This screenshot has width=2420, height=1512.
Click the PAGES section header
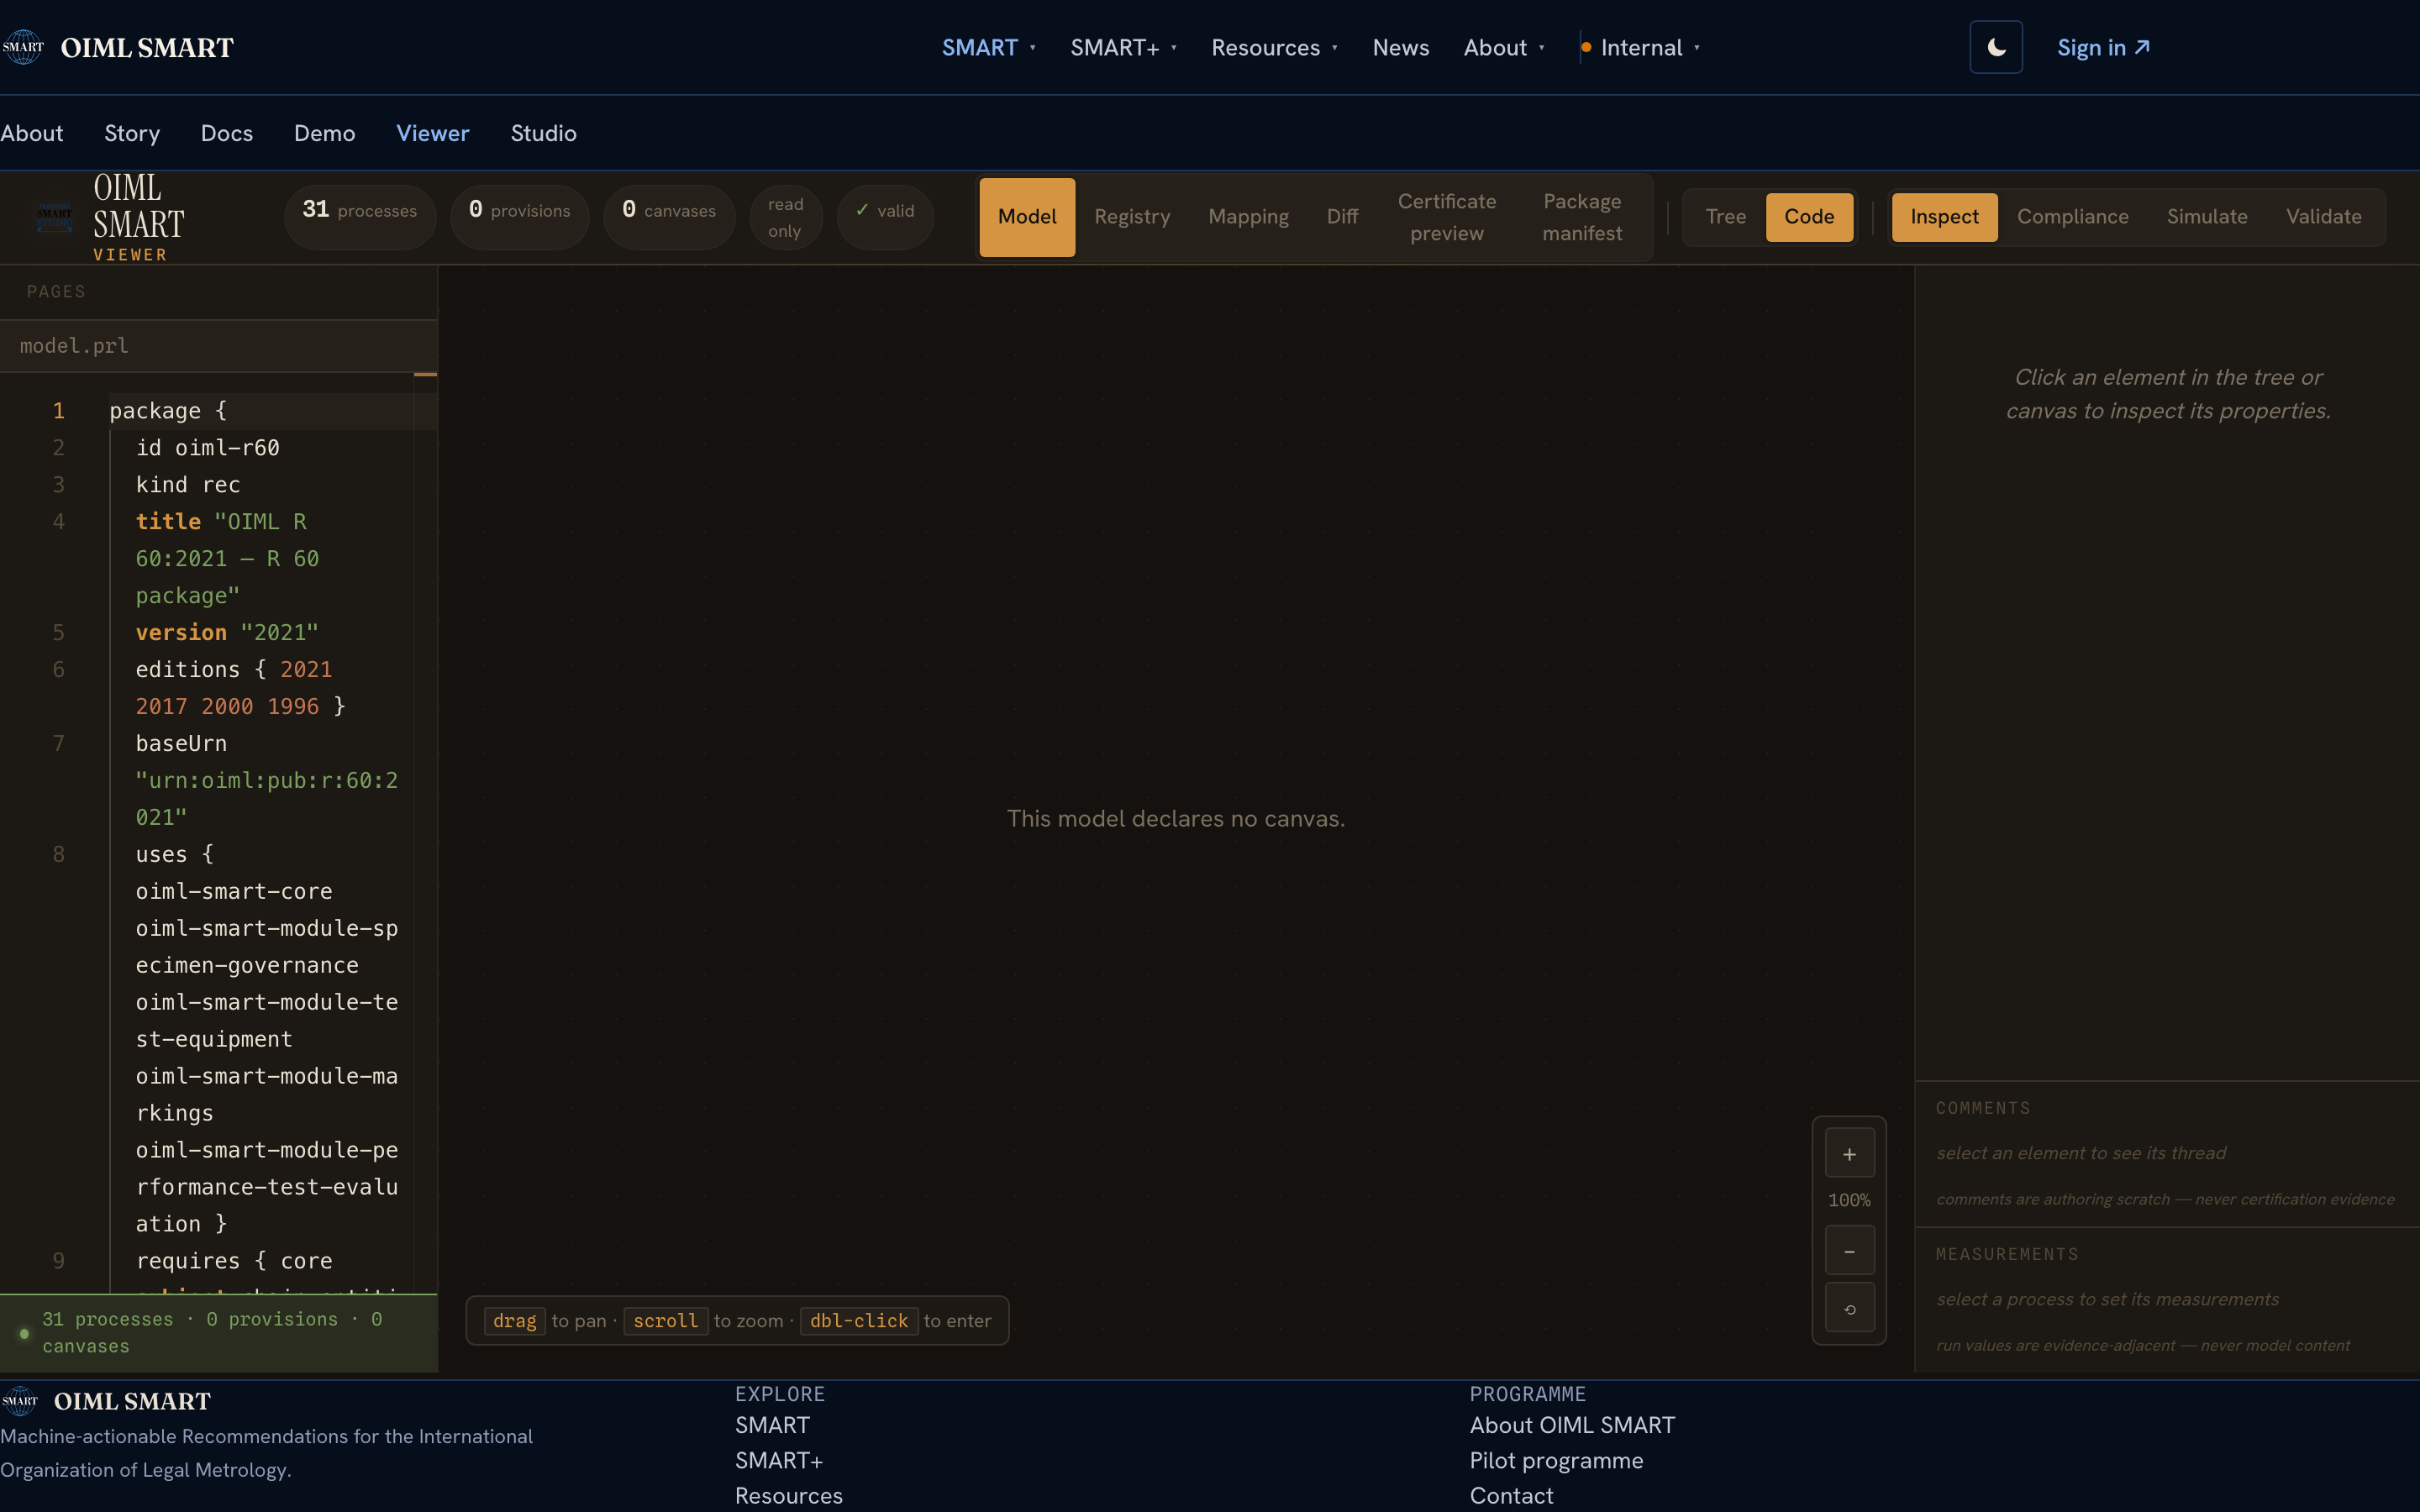[56, 292]
